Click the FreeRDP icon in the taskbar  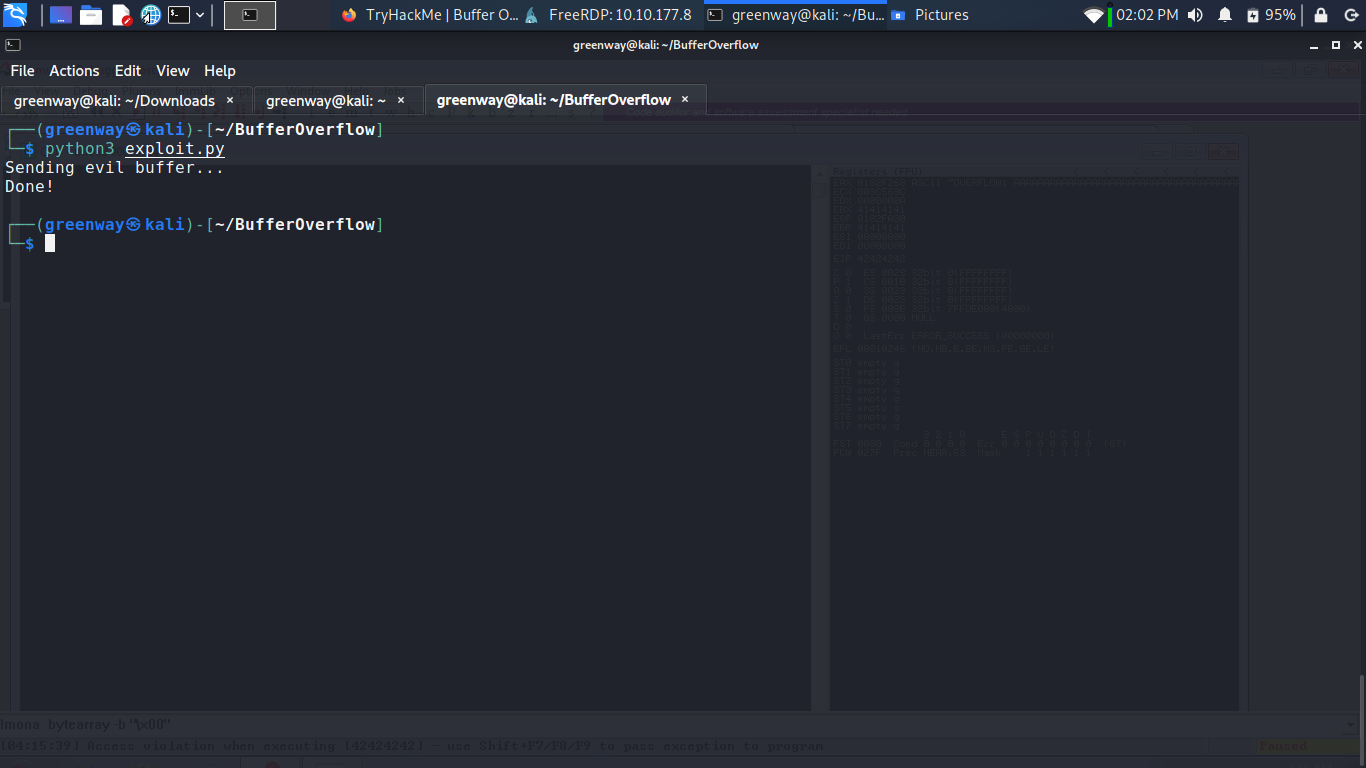531,15
